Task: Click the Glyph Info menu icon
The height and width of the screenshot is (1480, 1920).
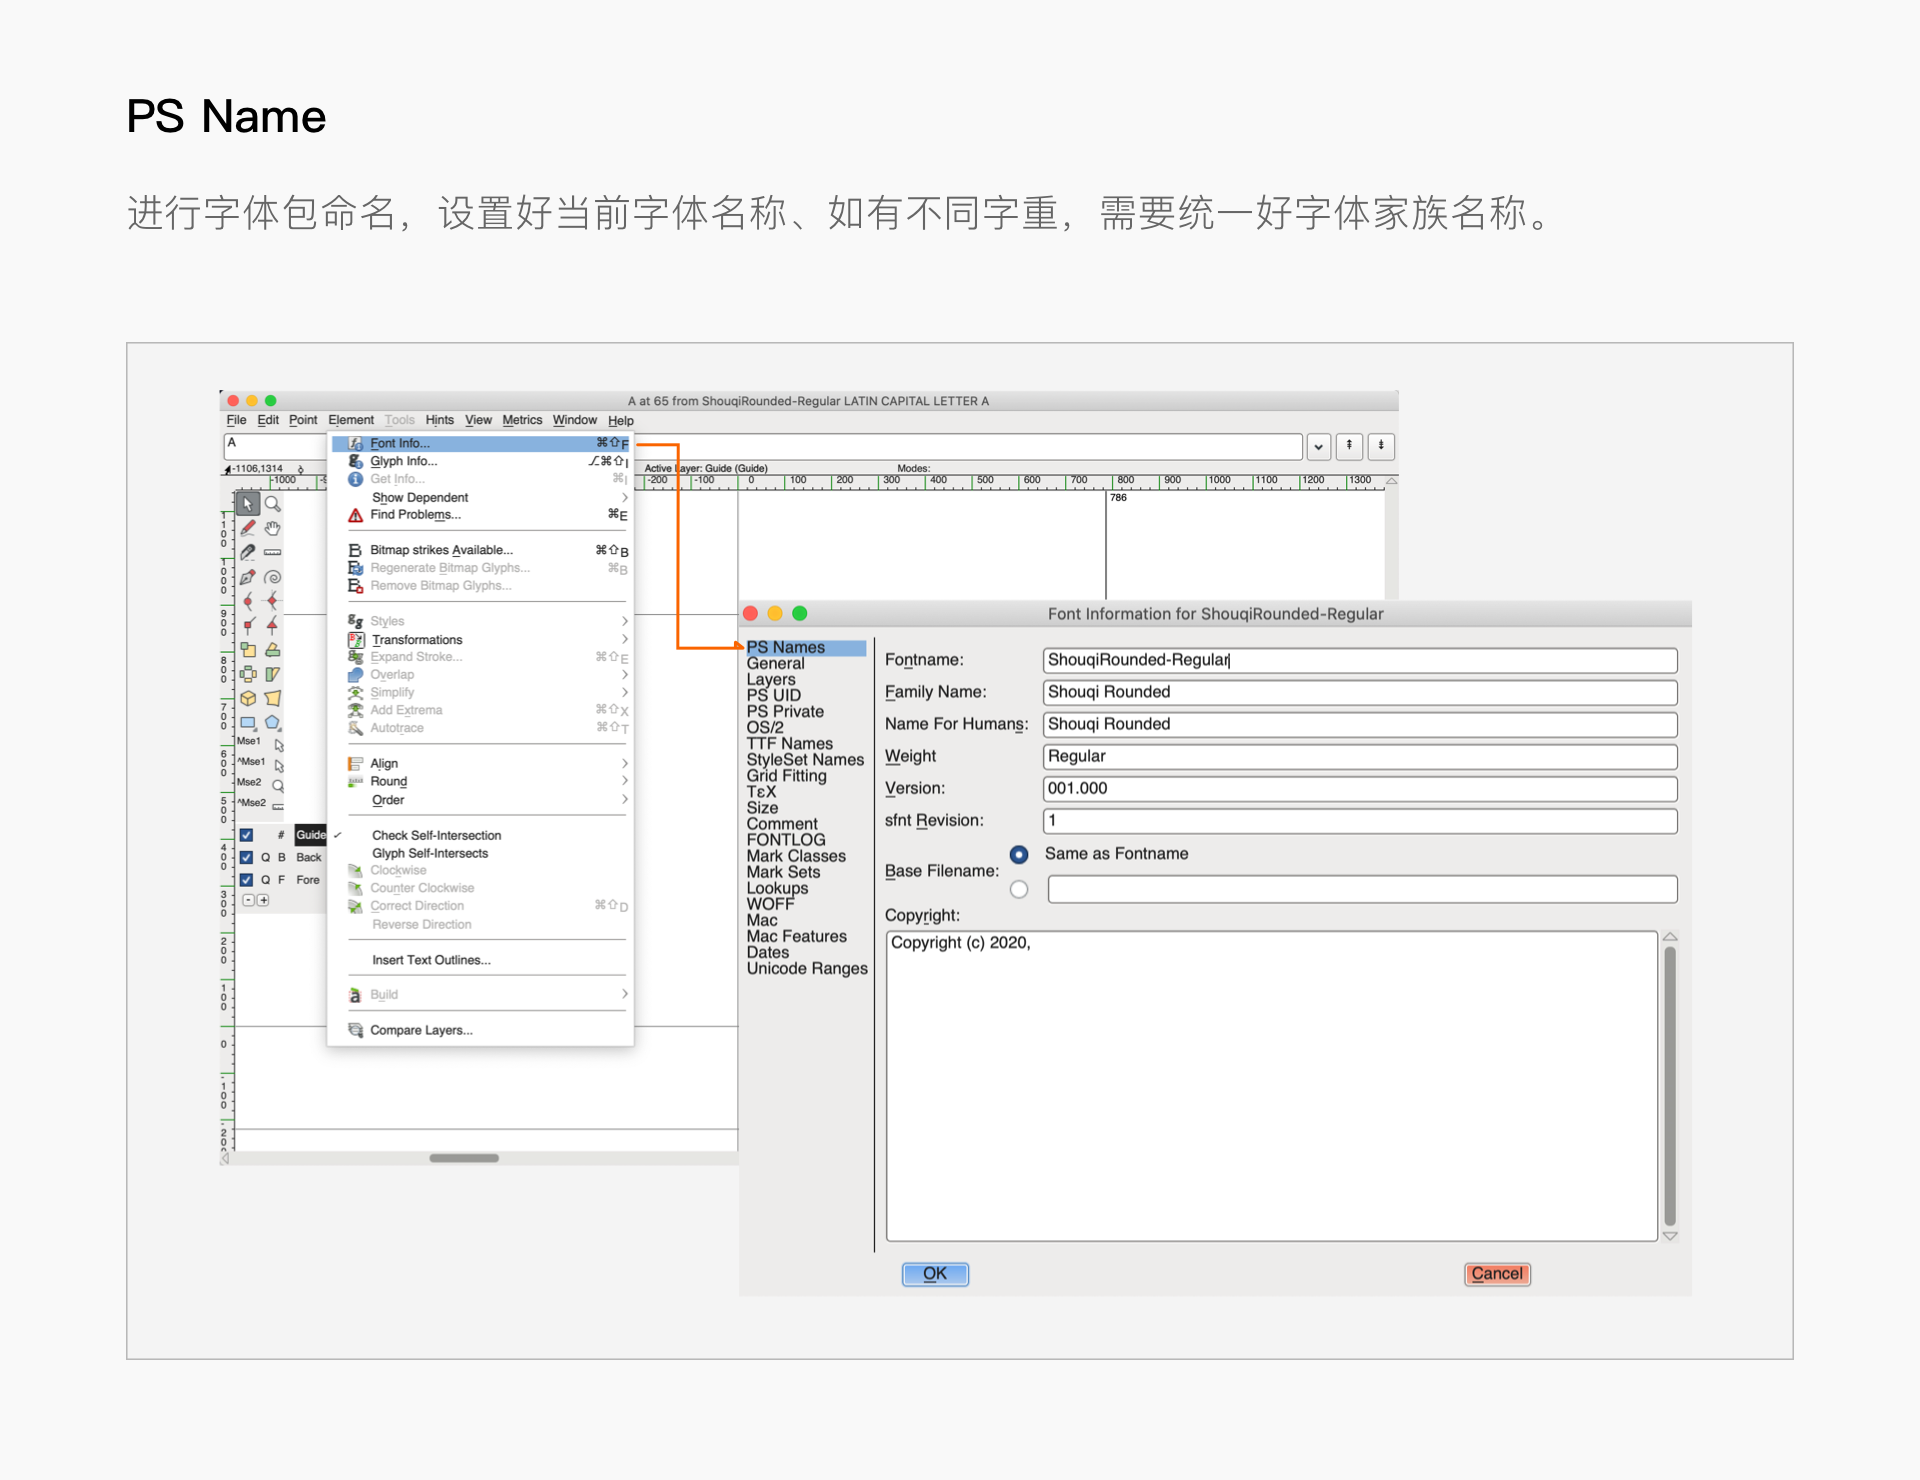Action: [x=355, y=461]
